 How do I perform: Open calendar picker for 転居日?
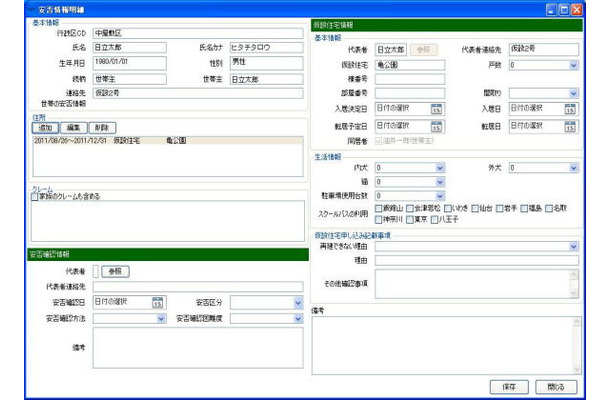(x=570, y=126)
